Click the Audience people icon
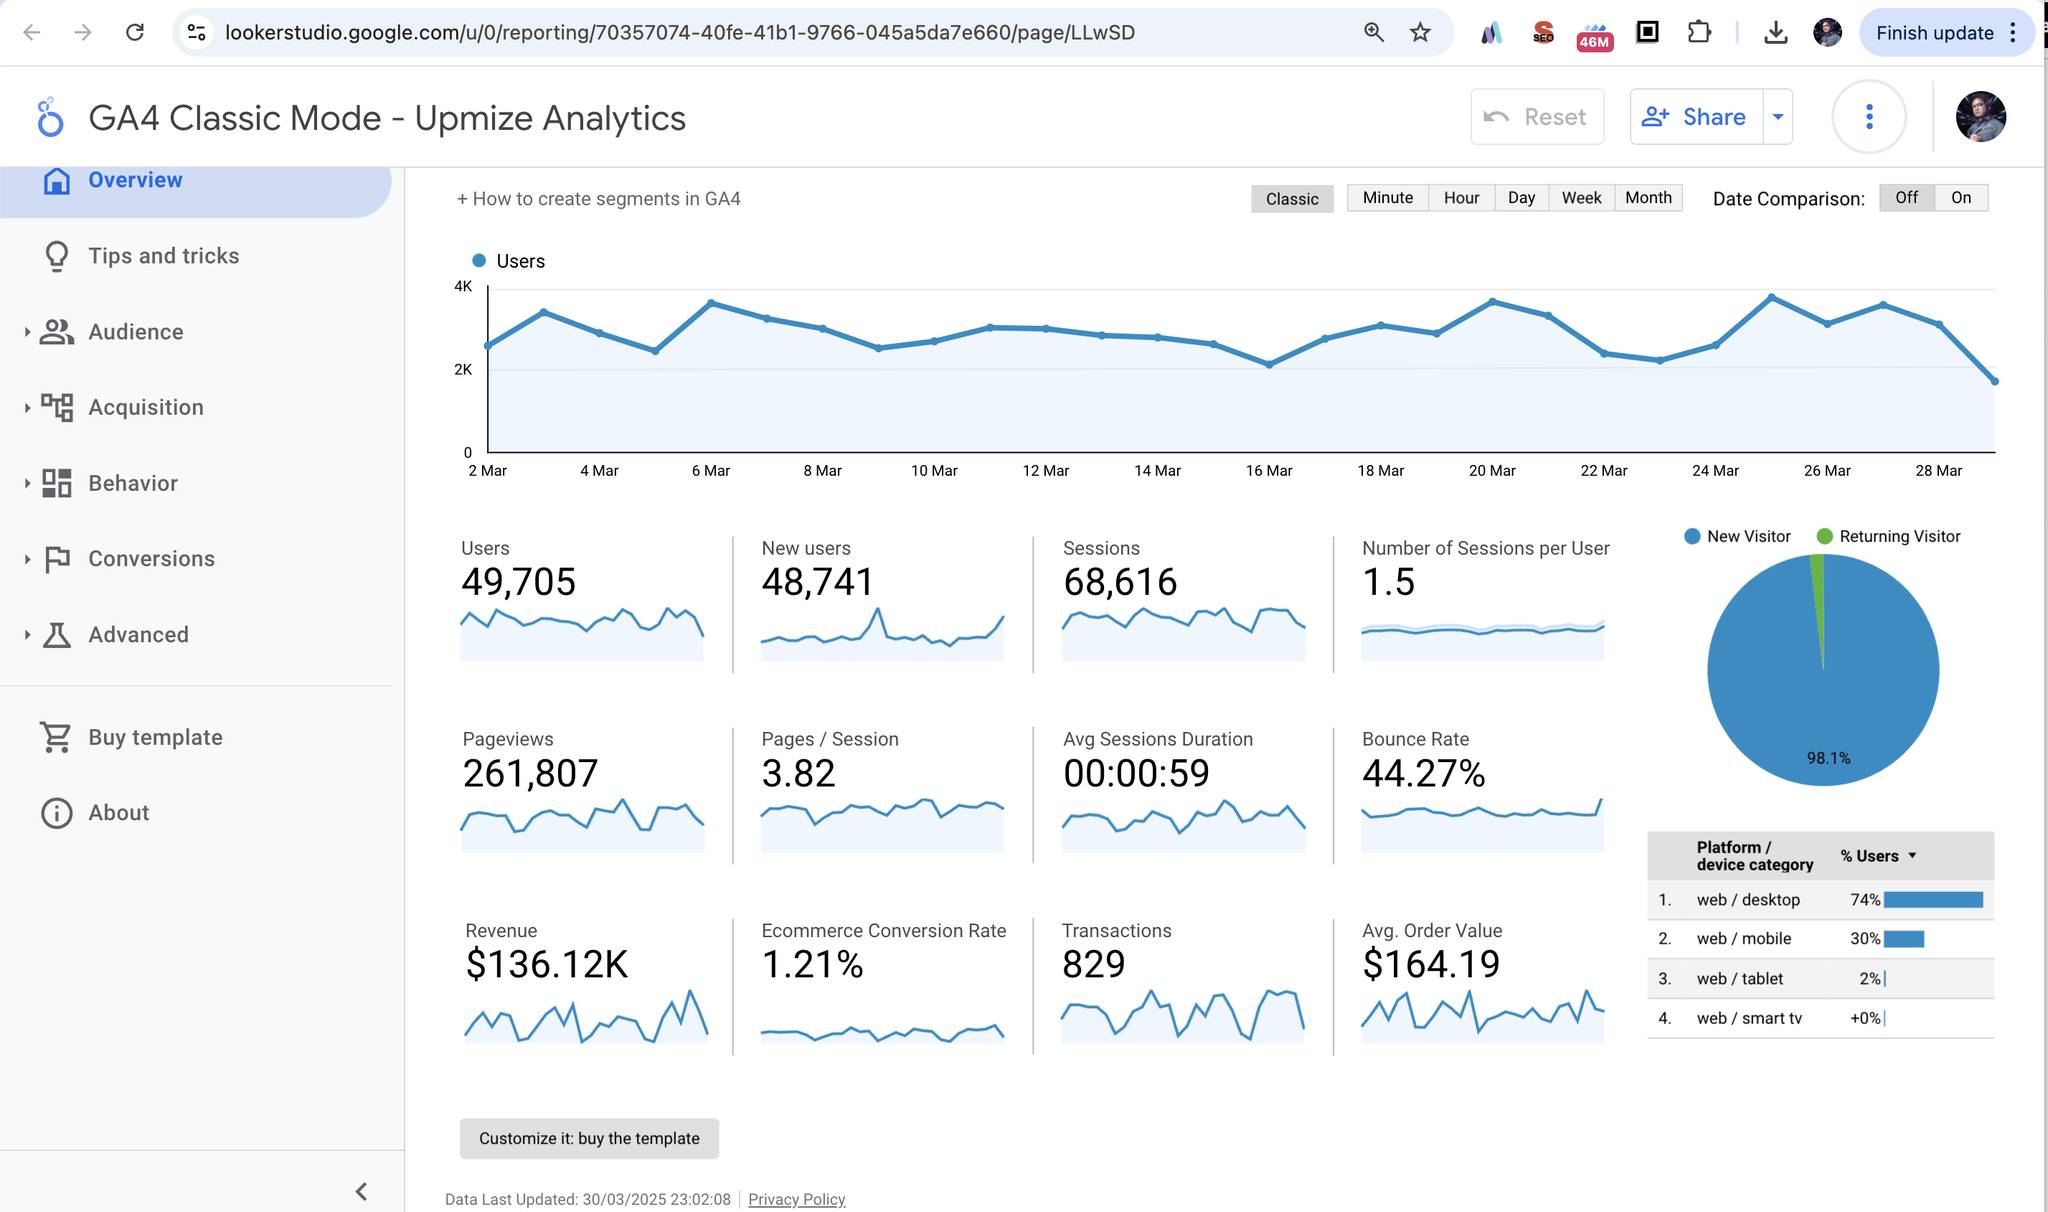Screen dimensions: 2048x1212 click(x=57, y=332)
